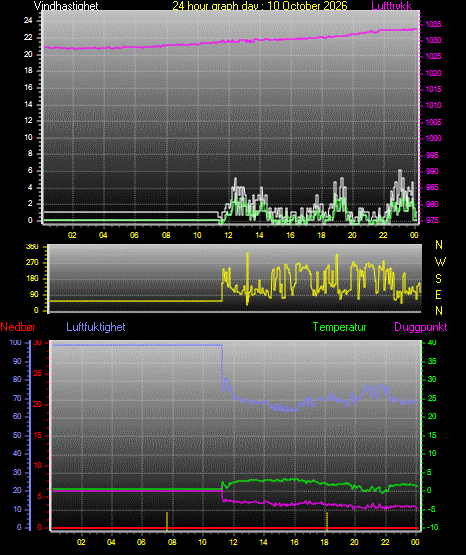Click 16 hour label under temperature graph
Viewport: 466px width, 555px height.
click(x=294, y=542)
